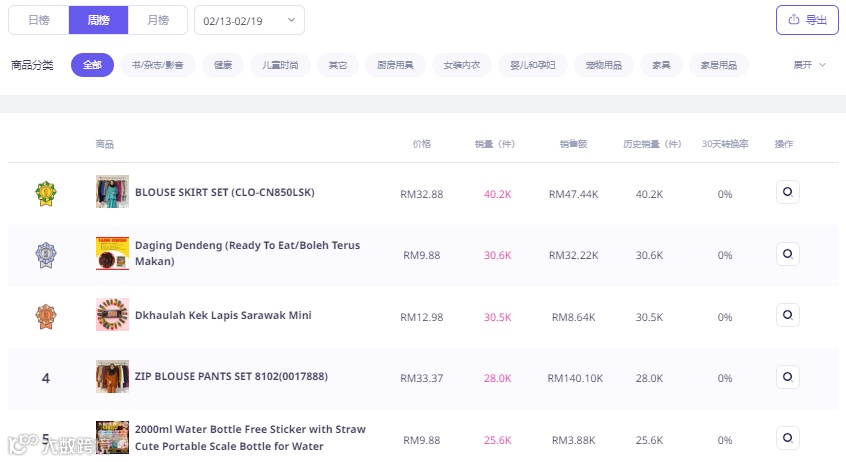Viewport: 846px width, 462px height.
Task: Click the bronze third-place medal icon
Action: pos(45,316)
